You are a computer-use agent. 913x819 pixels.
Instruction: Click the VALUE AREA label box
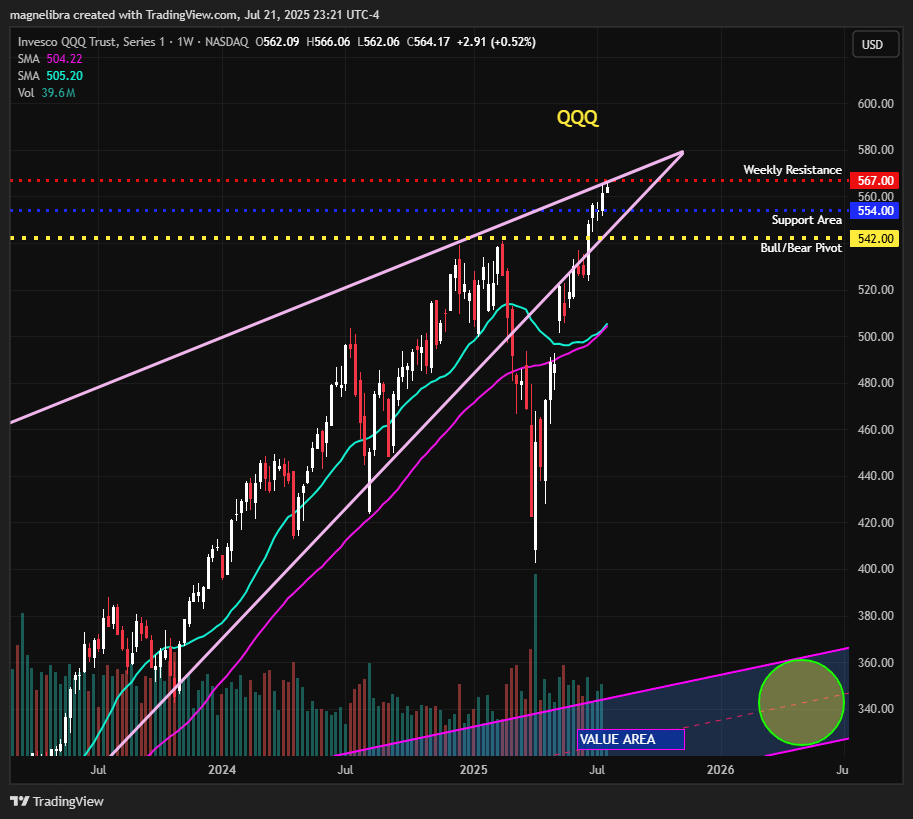[x=631, y=739]
